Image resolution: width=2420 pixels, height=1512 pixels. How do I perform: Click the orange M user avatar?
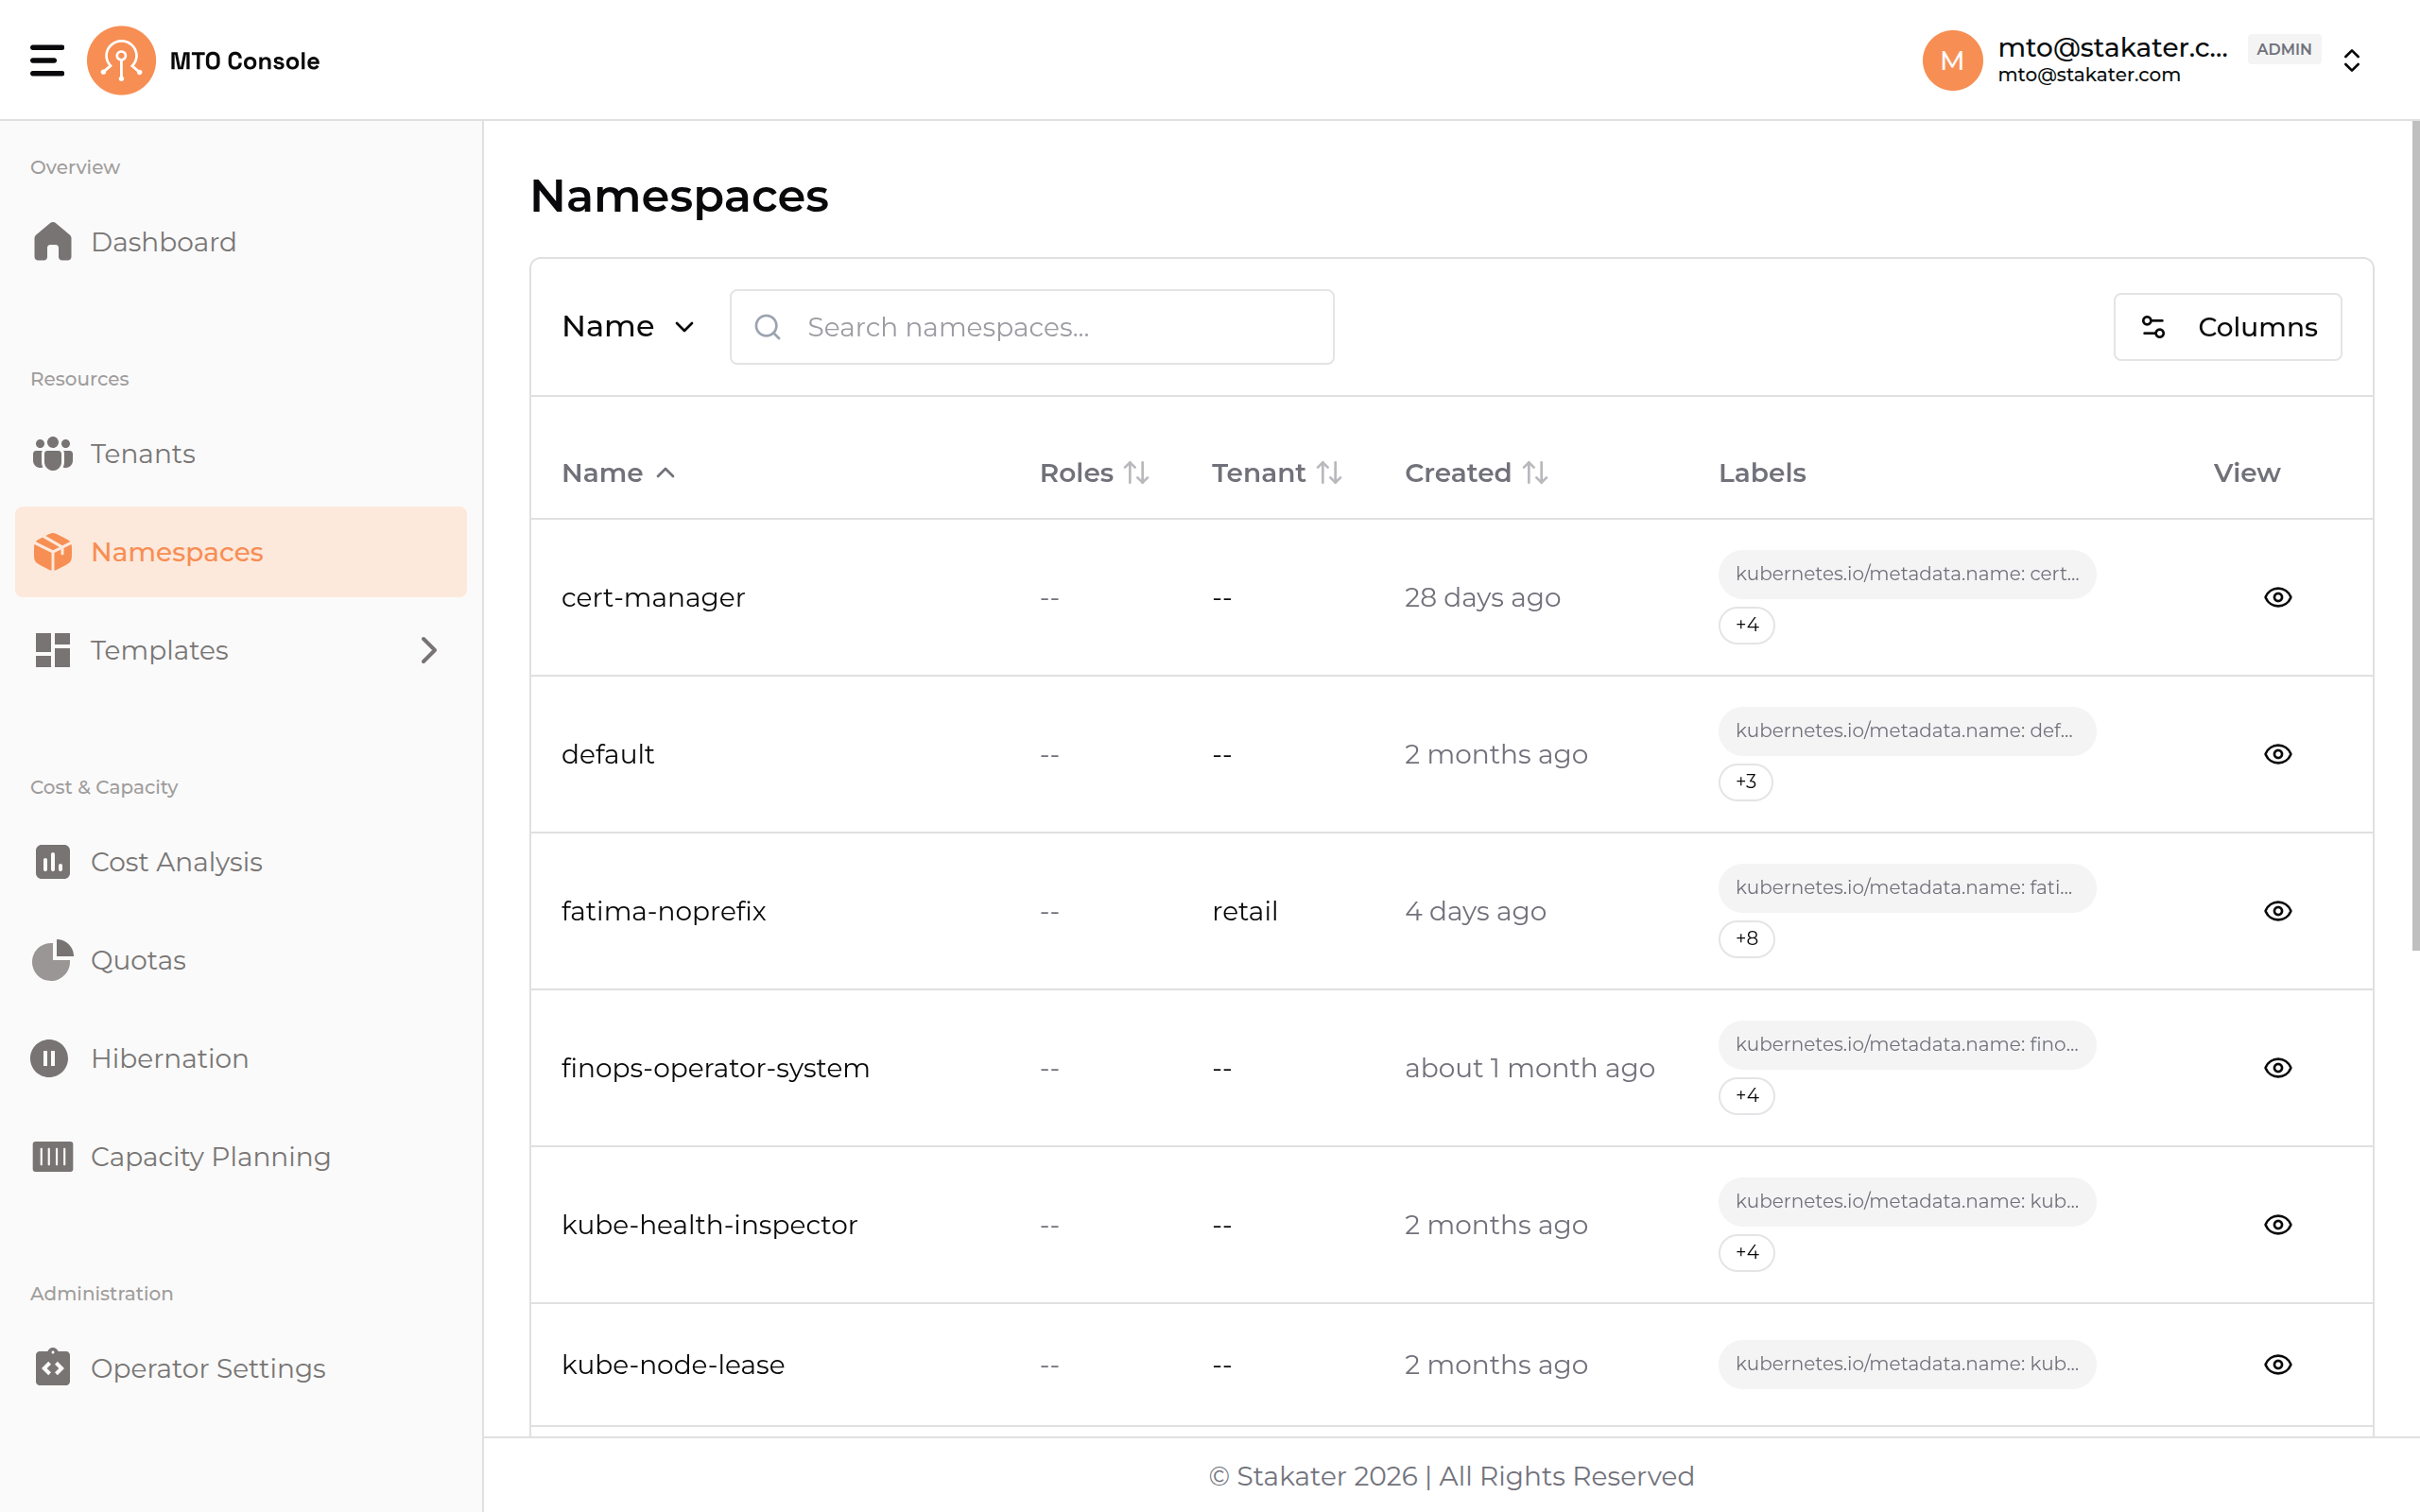coord(1952,60)
